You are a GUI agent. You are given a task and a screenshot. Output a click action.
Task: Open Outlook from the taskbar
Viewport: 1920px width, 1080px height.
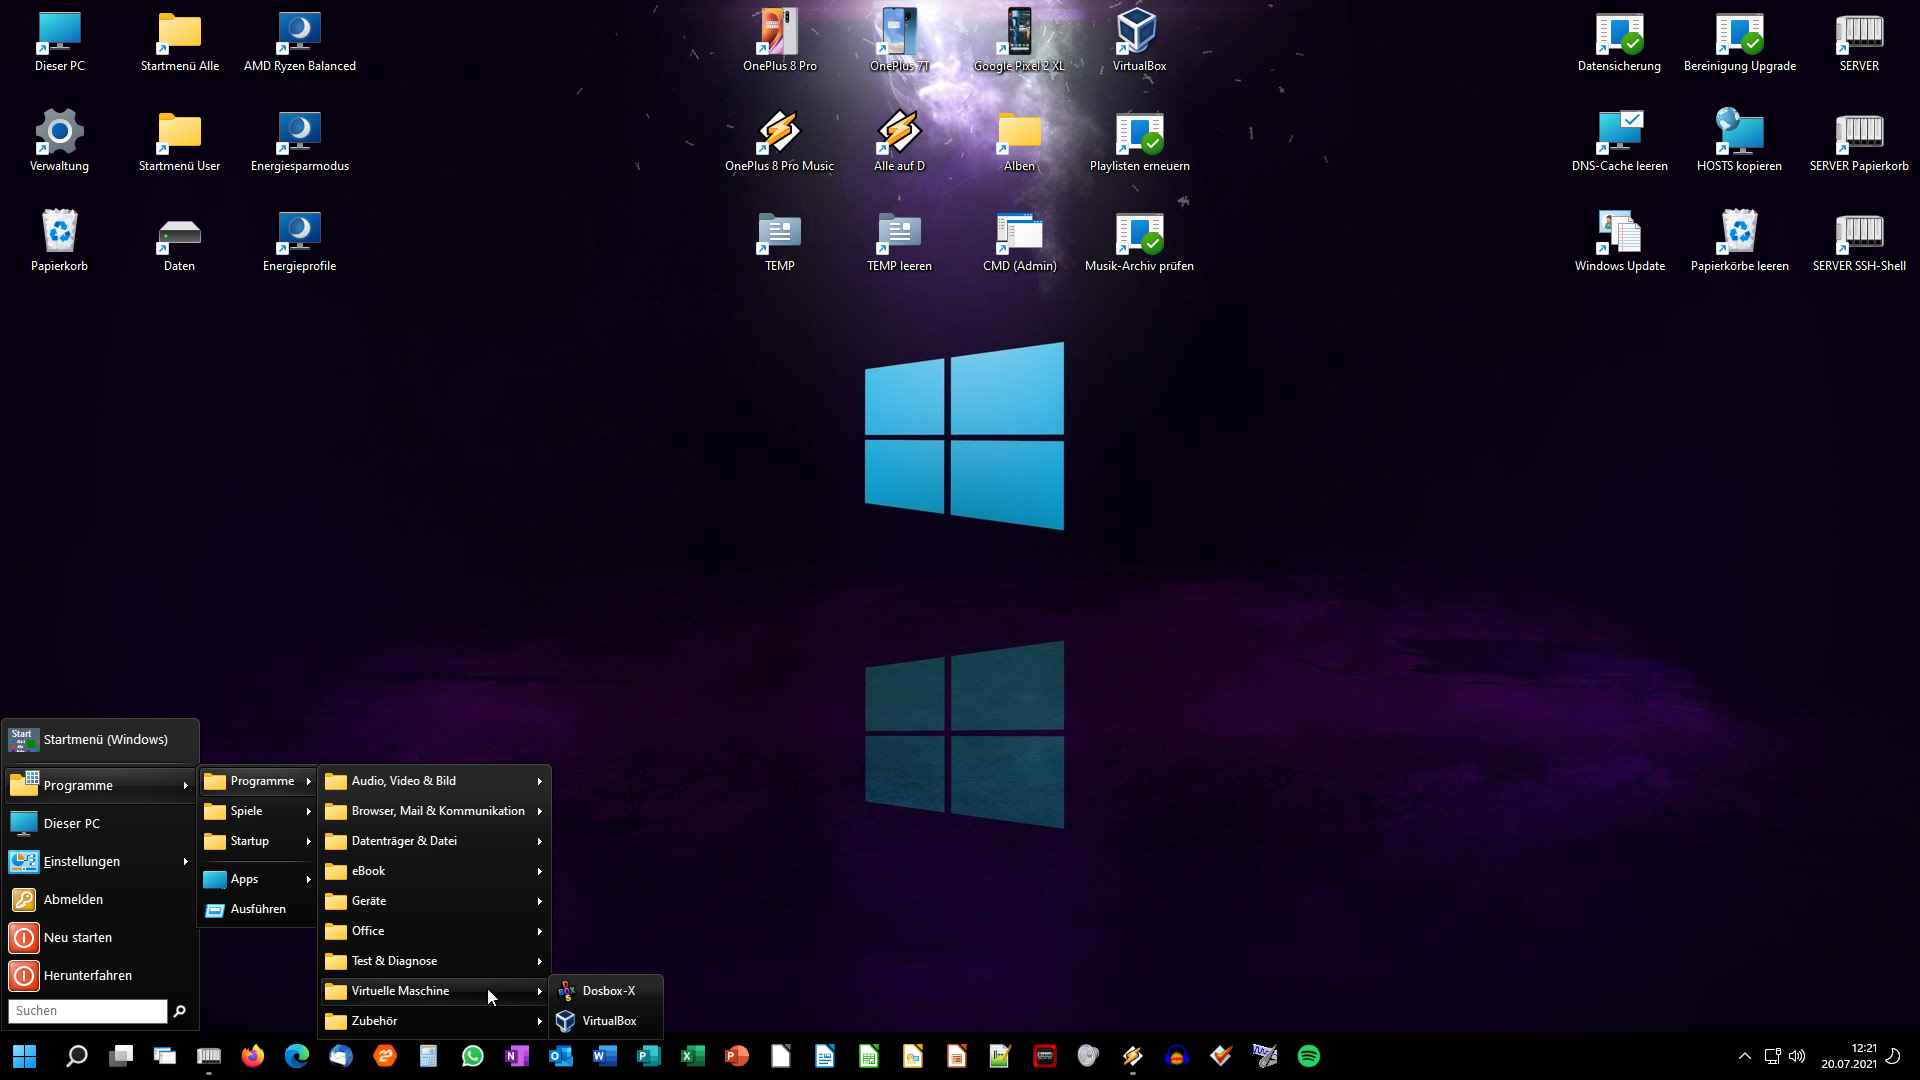coord(561,1056)
